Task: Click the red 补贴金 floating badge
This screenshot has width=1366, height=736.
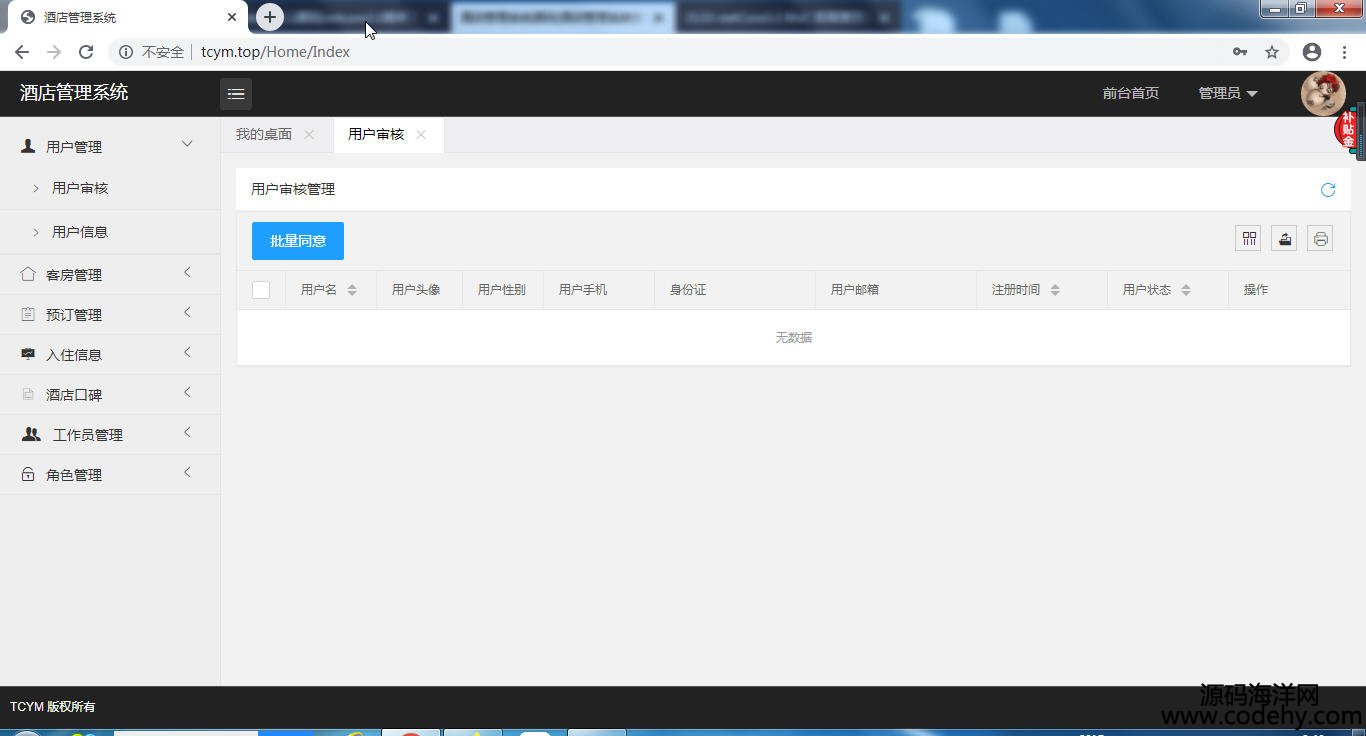Action: 1347,130
